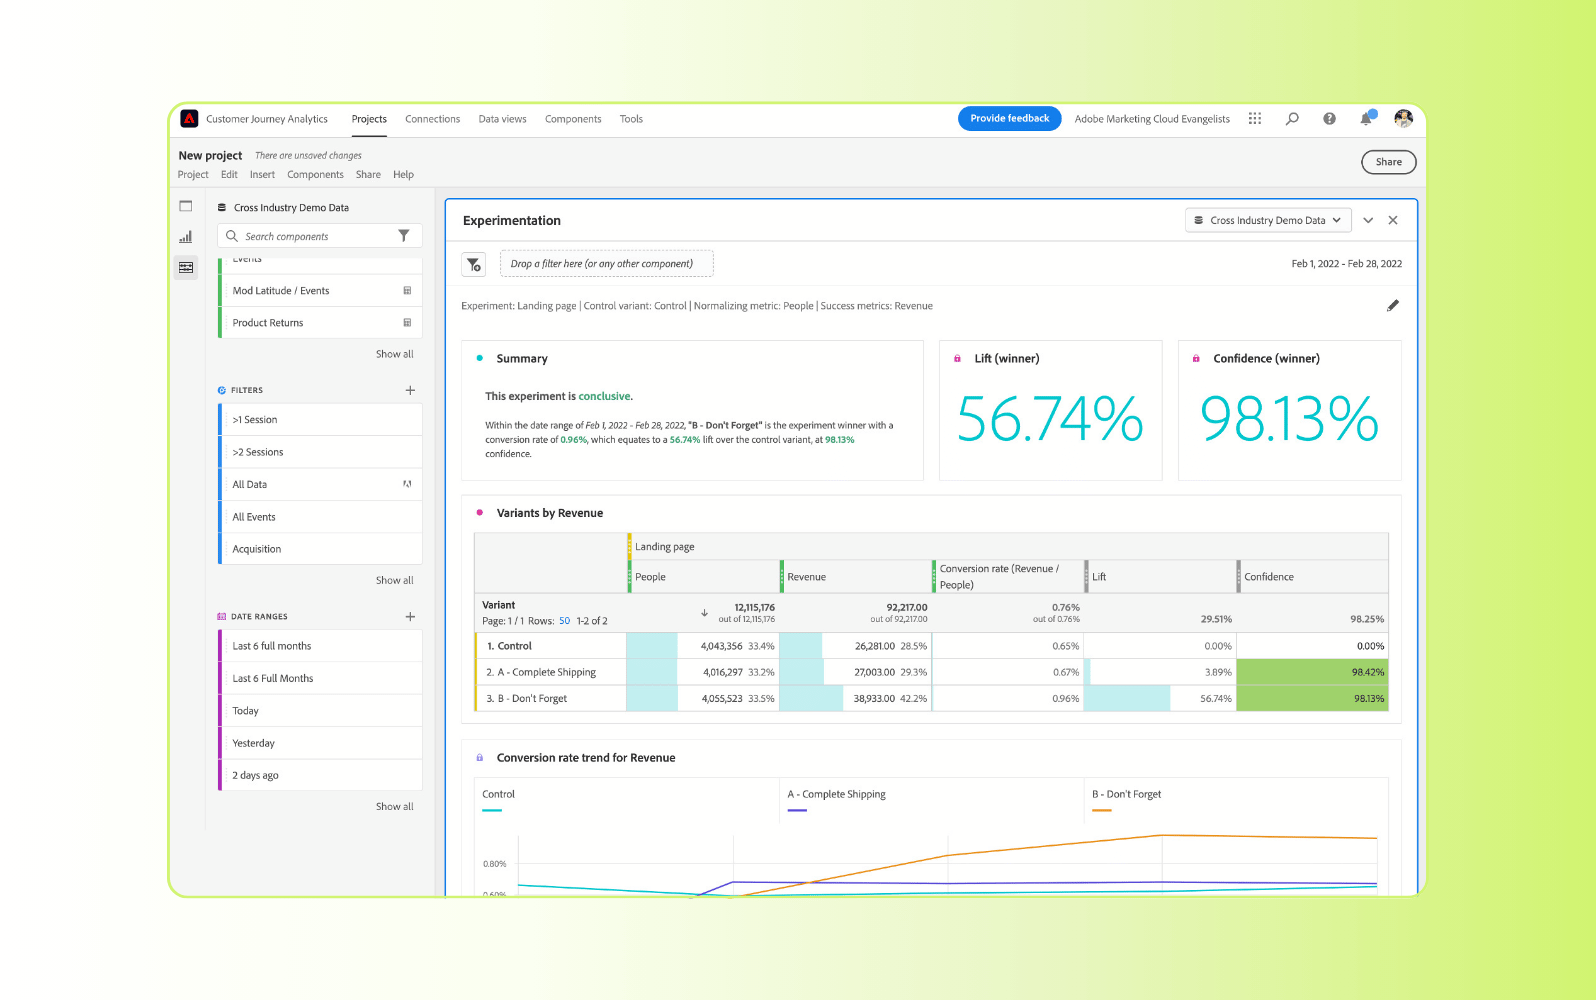This screenshot has width=1596, height=1000.
Task: Open Cross Industry Demo Data view dropdown
Action: click(1268, 220)
